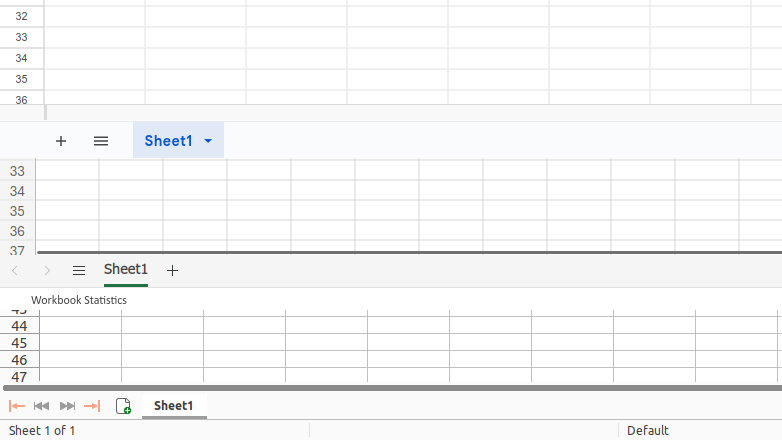Click the grey previous-sheet arrow in the bottom bar
This screenshot has height=440, width=782.
click(42, 406)
